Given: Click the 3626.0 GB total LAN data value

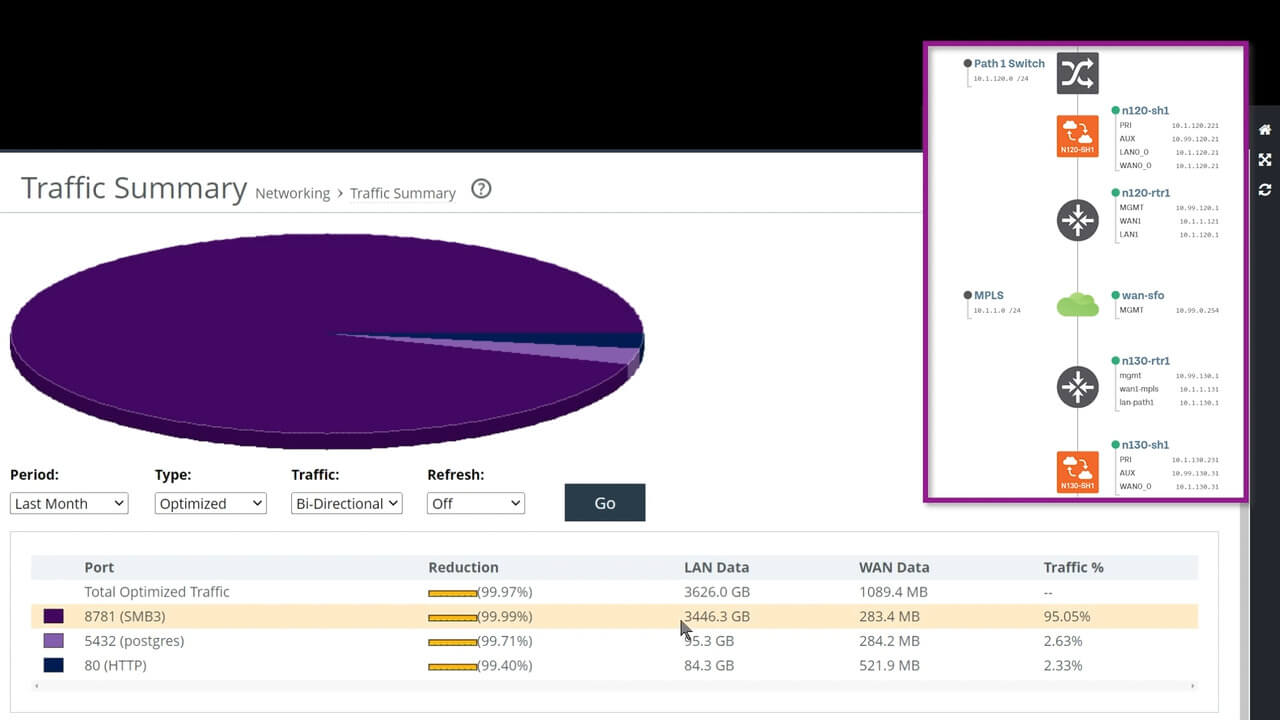Looking at the screenshot, I should point(717,592).
